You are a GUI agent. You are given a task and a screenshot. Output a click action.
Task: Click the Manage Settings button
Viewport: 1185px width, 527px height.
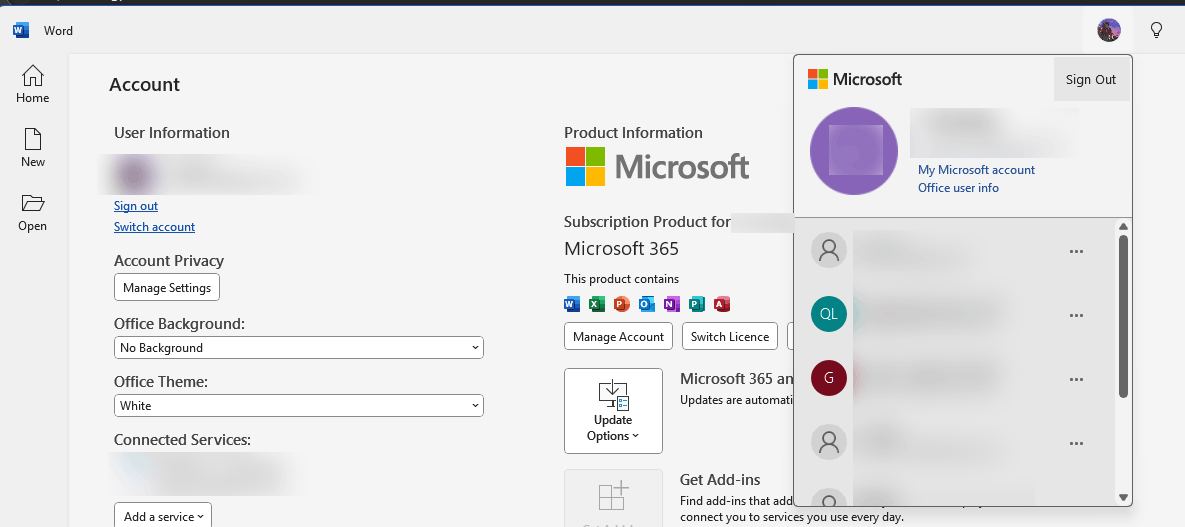point(167,287)
